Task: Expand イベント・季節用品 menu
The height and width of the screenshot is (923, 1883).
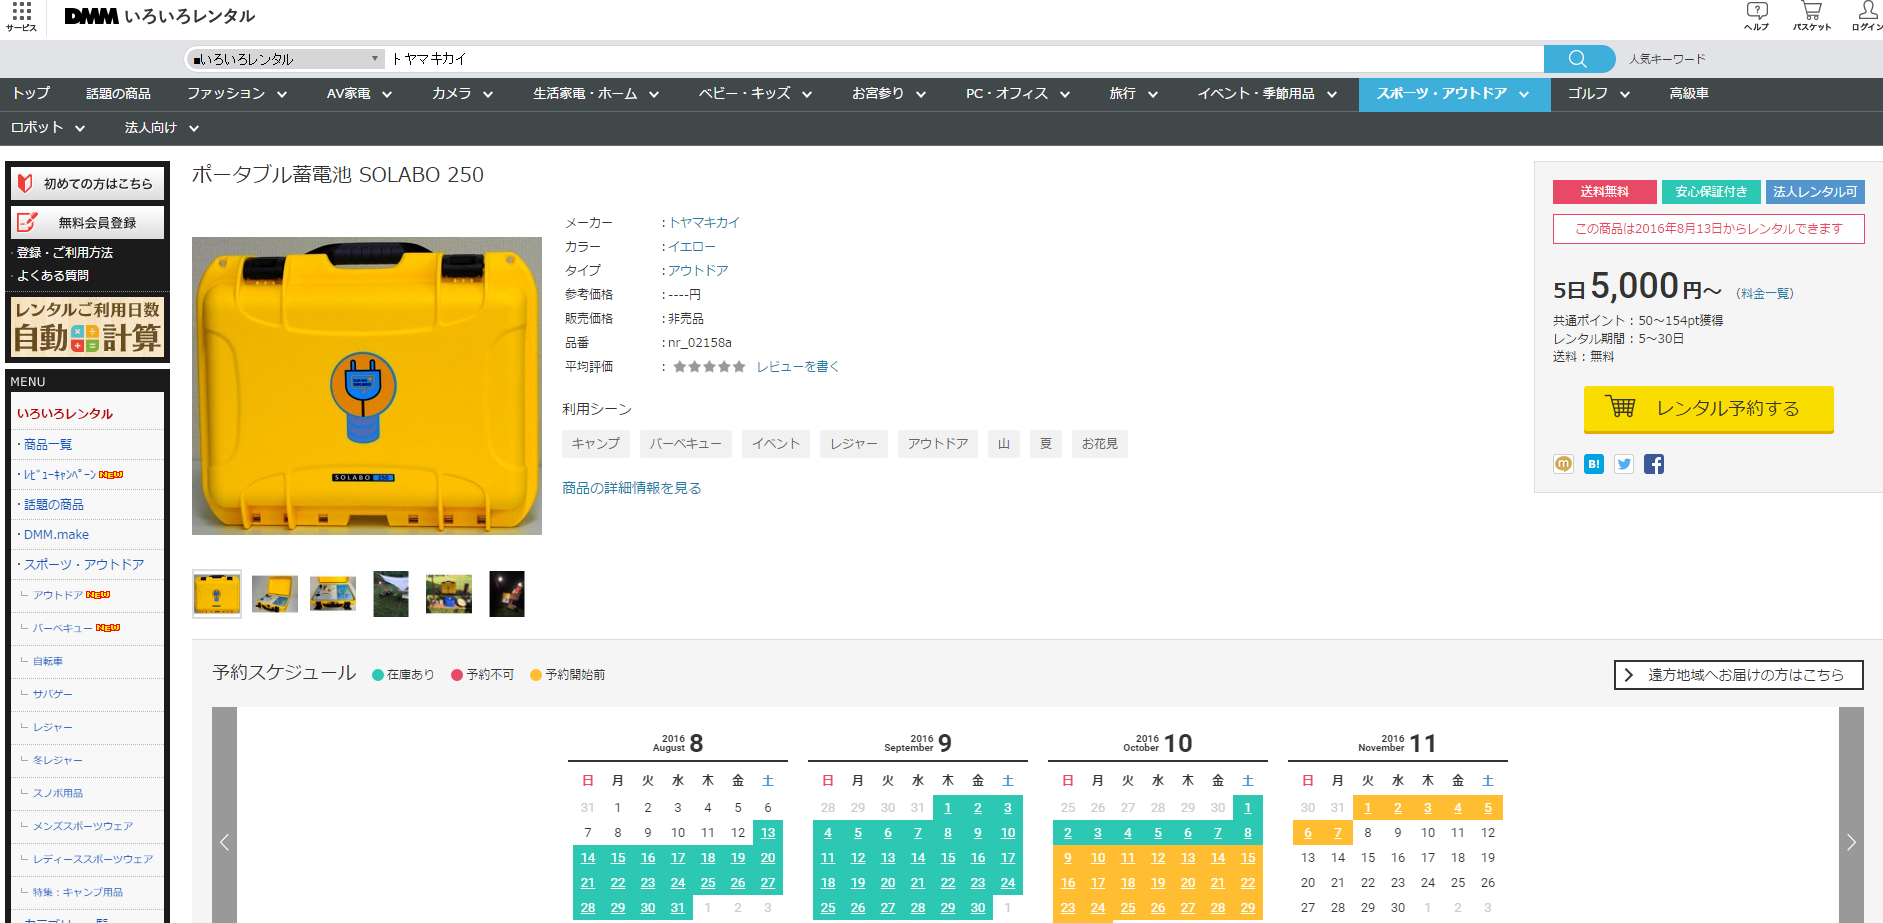Action: pyautogui.click(x=1267, y=94)
